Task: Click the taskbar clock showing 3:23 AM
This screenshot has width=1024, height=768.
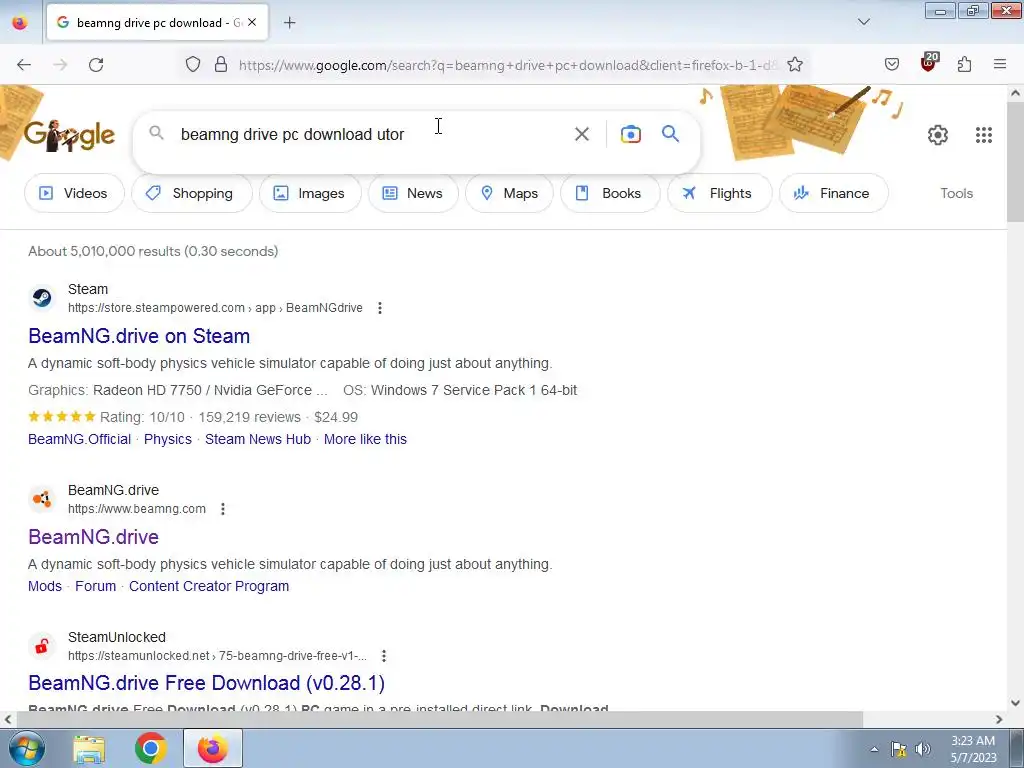Action: click(973, 749)
